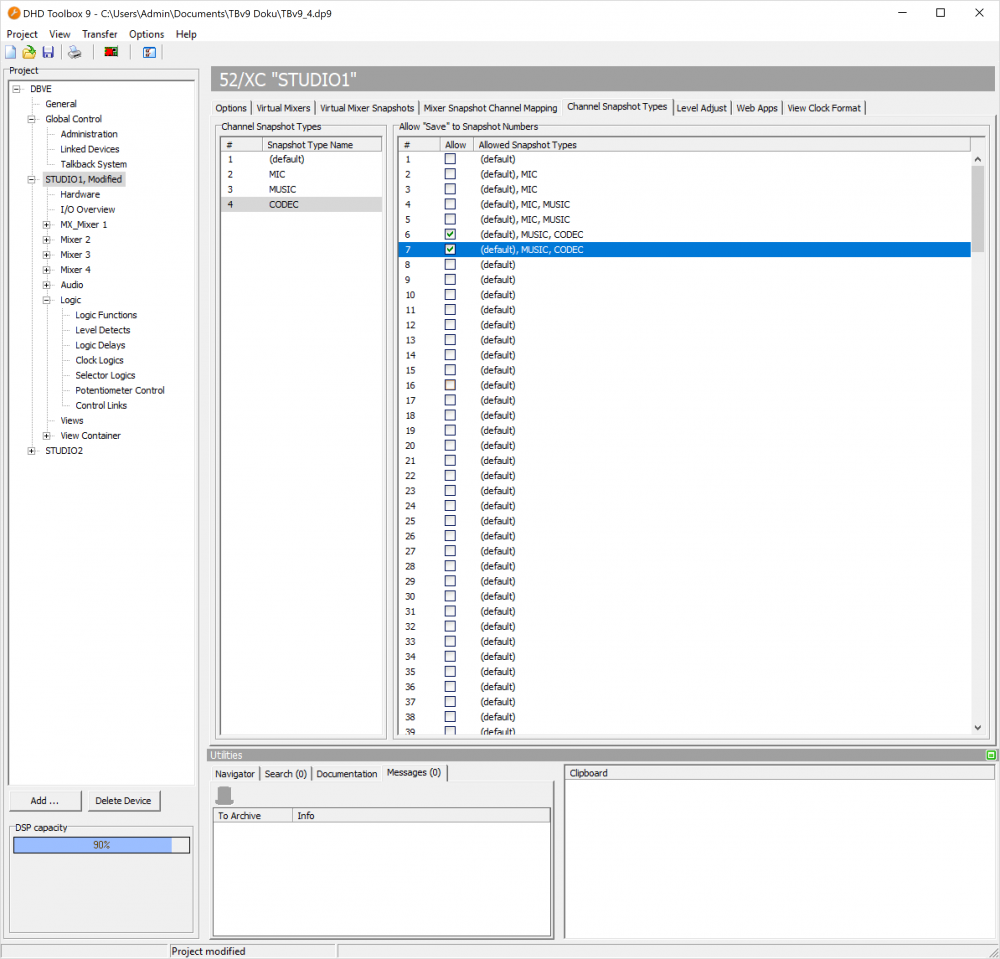The width and height of the screenshot is (1000, 959).
Task: Enable Allow checkbox for snapshot number 1
Action: (450, 158)
